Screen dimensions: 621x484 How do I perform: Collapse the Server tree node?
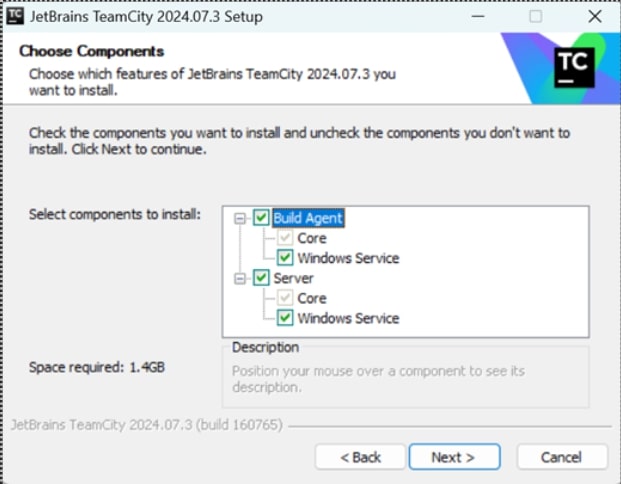[x=240, y=278]
